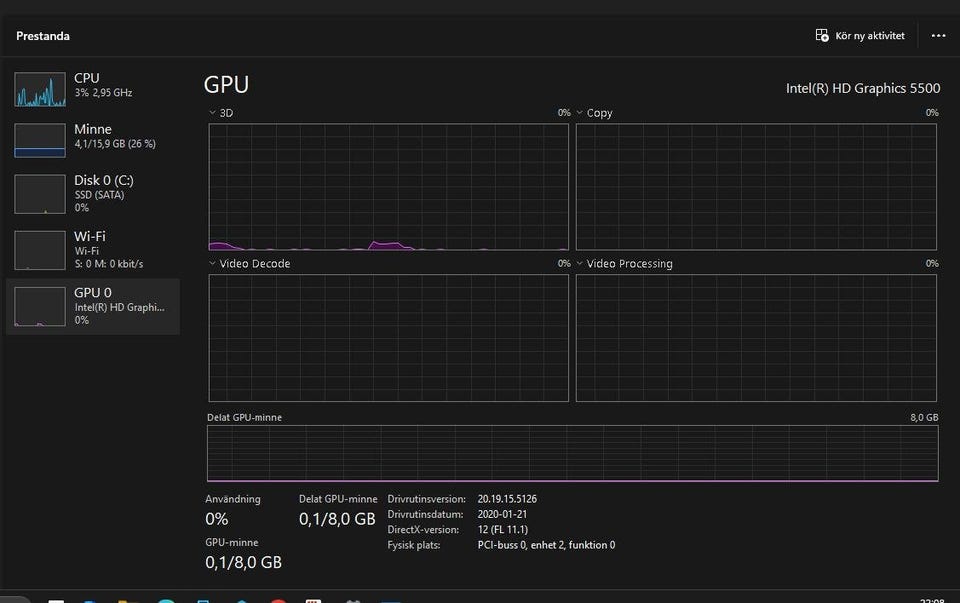Click the Prestanda page title
Screen dimensions: 960x603
[x=43, y=36]
